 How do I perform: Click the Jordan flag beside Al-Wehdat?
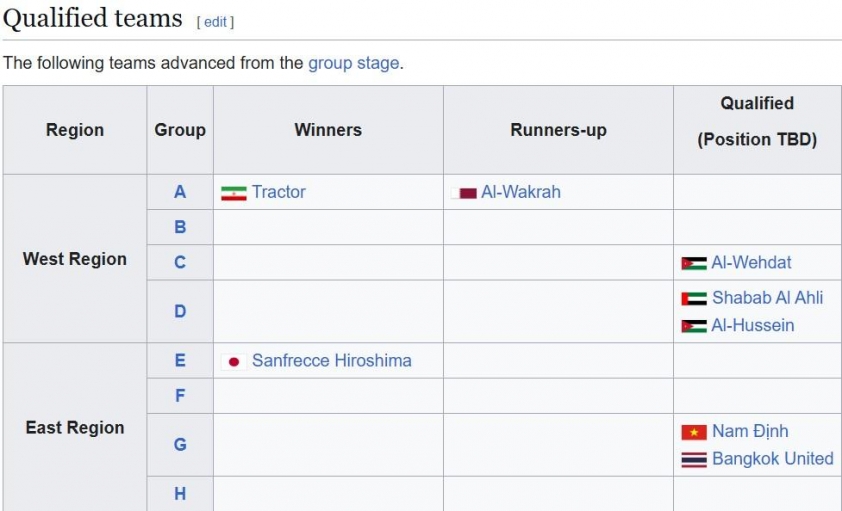coord(694,264)
